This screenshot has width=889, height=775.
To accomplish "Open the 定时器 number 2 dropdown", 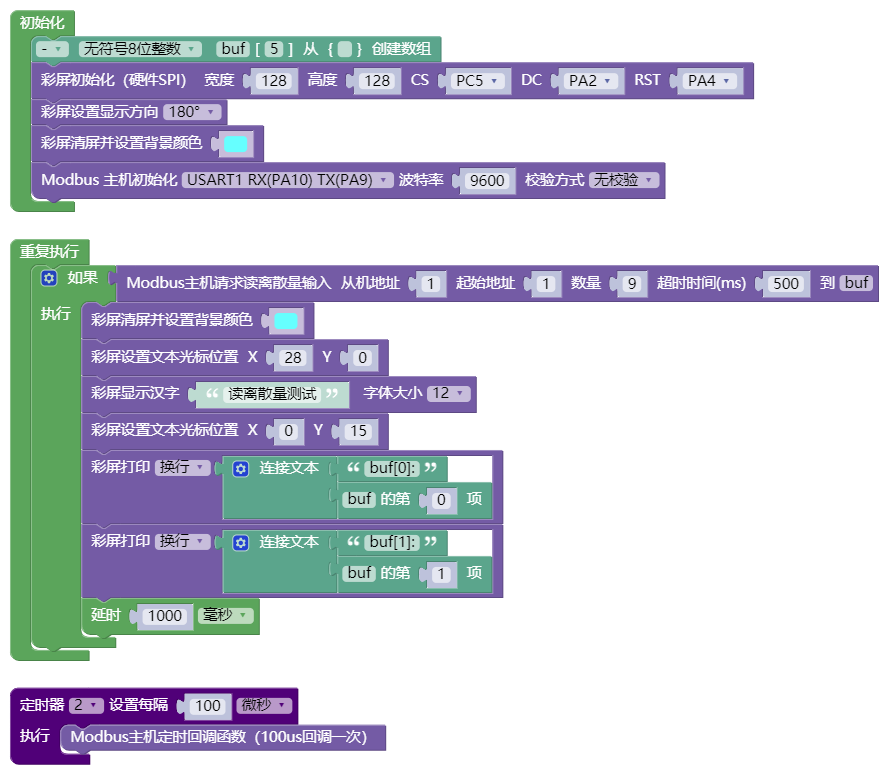I will 86,705.
